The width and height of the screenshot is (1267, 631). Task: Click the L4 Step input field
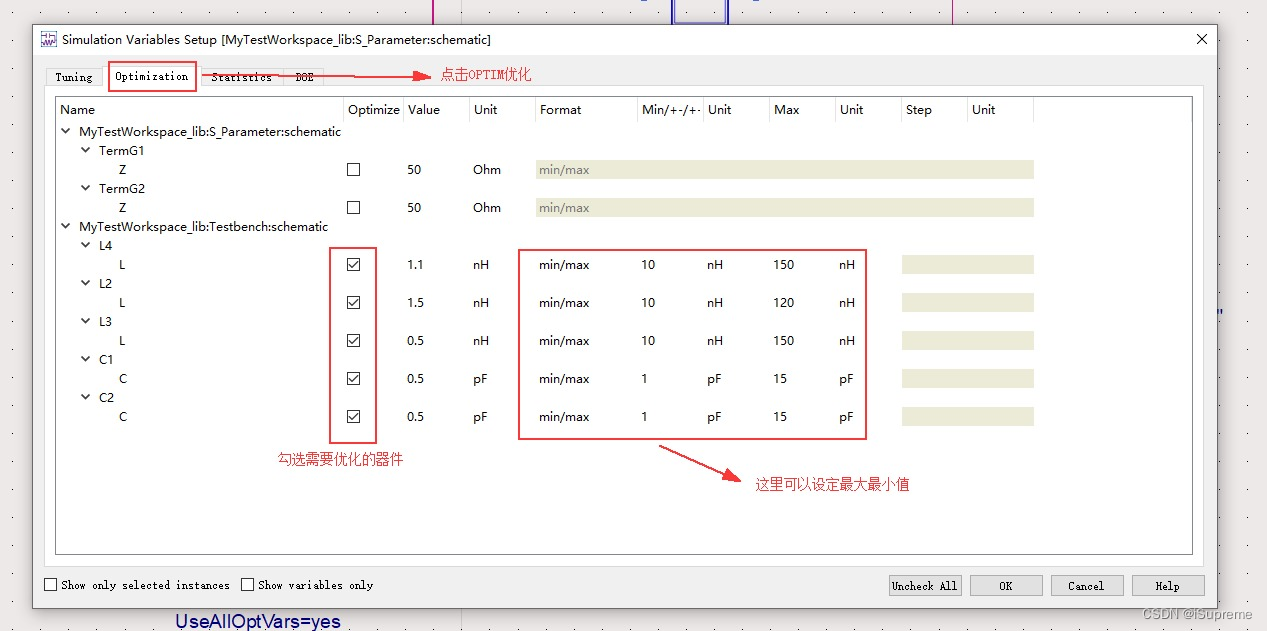[x=967, y=265]
